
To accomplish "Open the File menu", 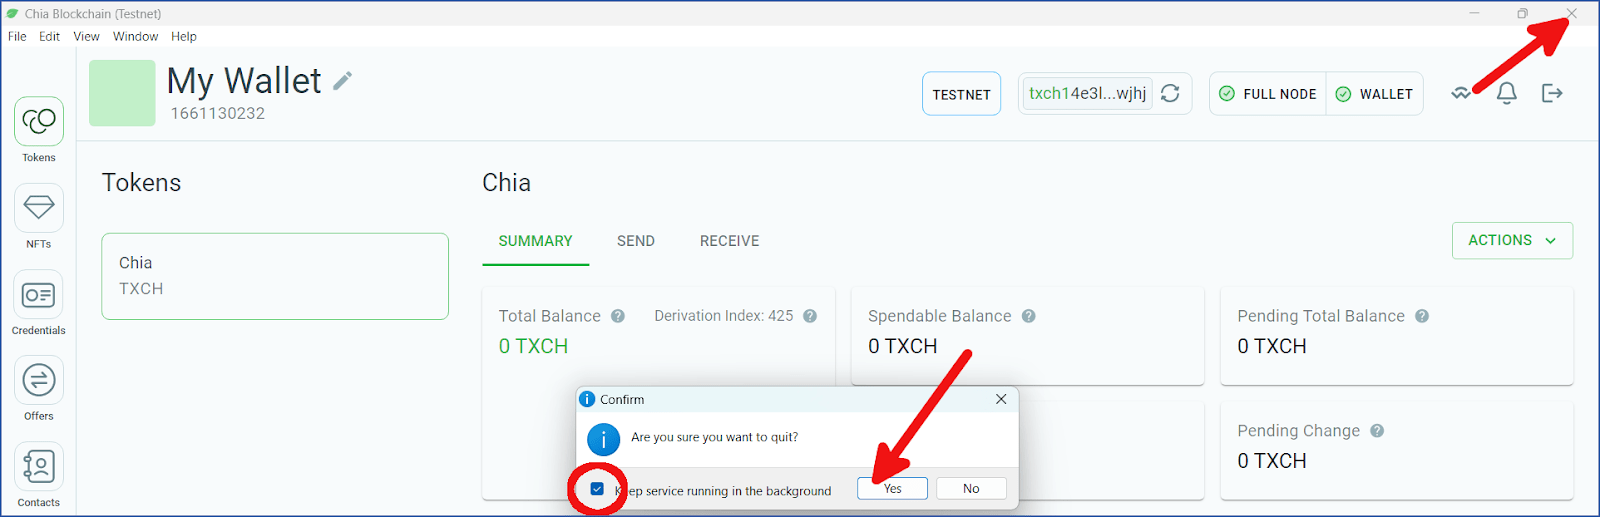I will pos(17,36).
